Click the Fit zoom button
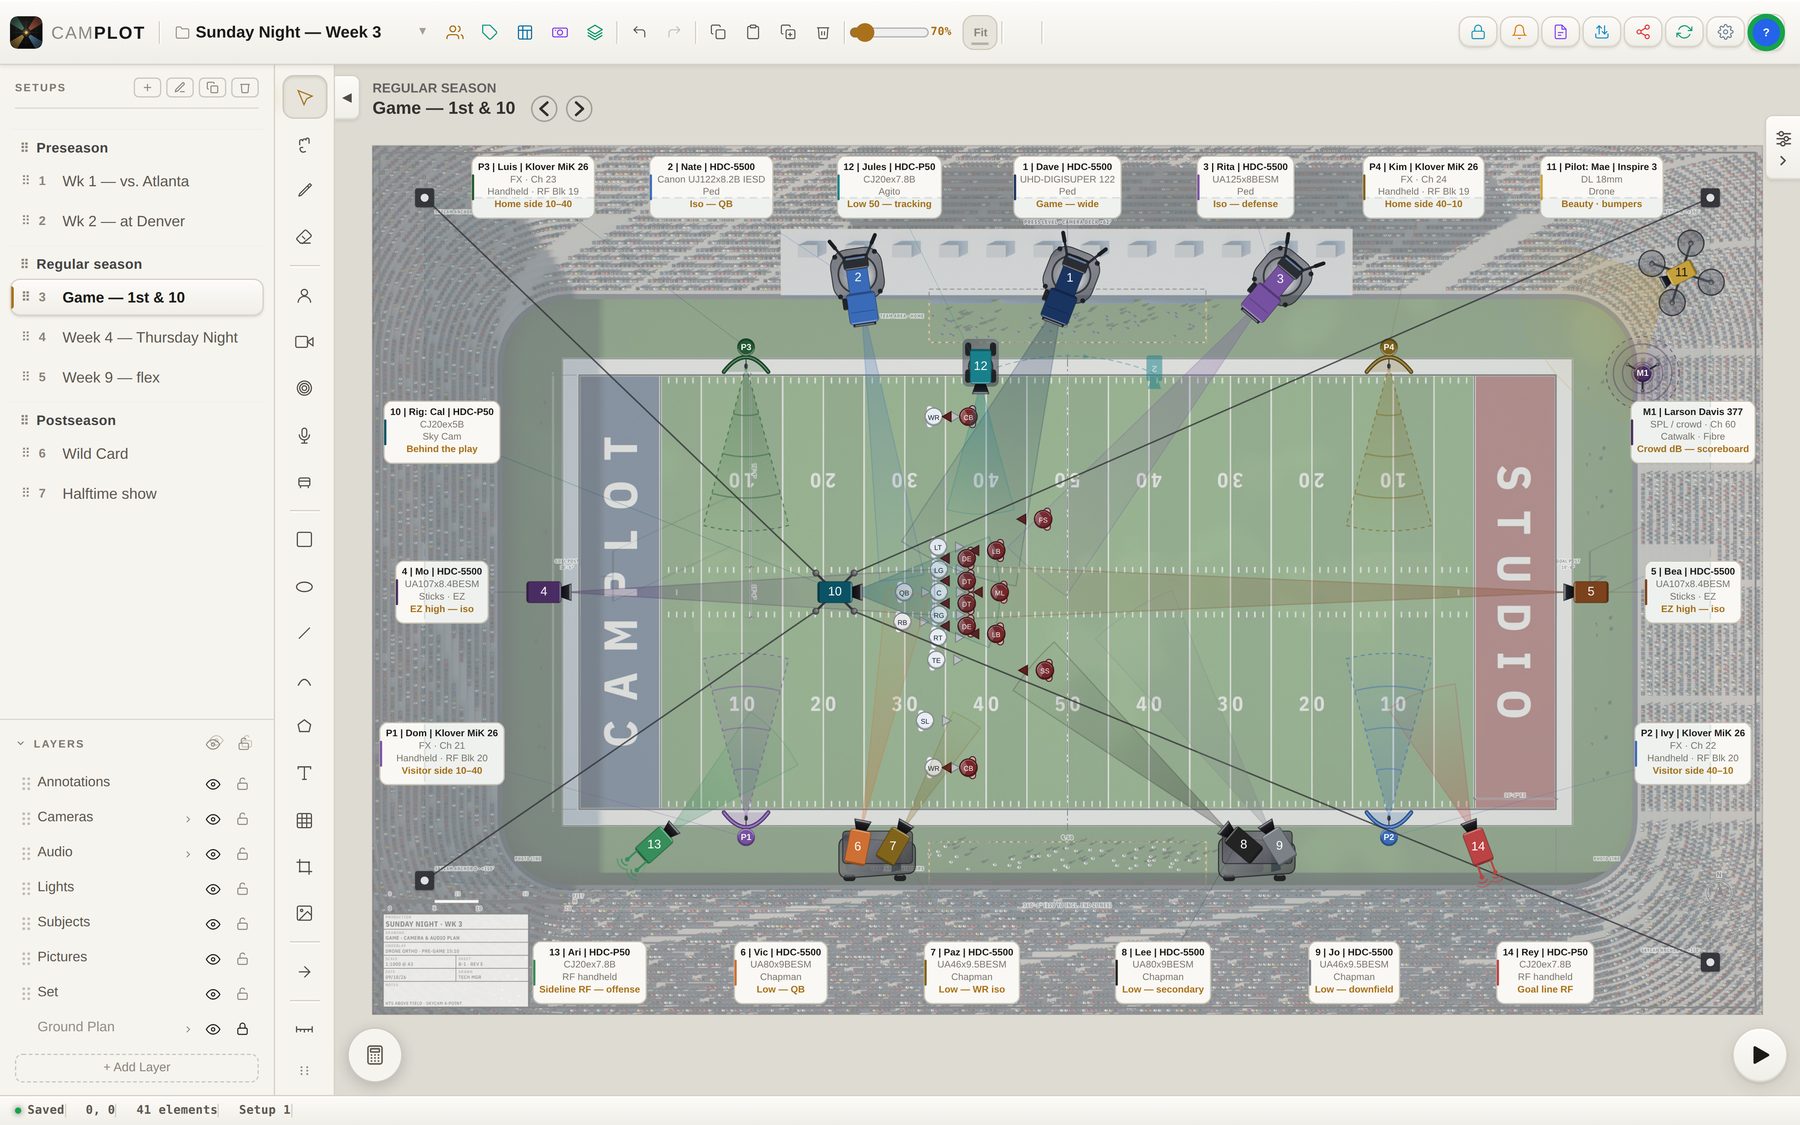 pyautogui.click(x=980, y=32)
